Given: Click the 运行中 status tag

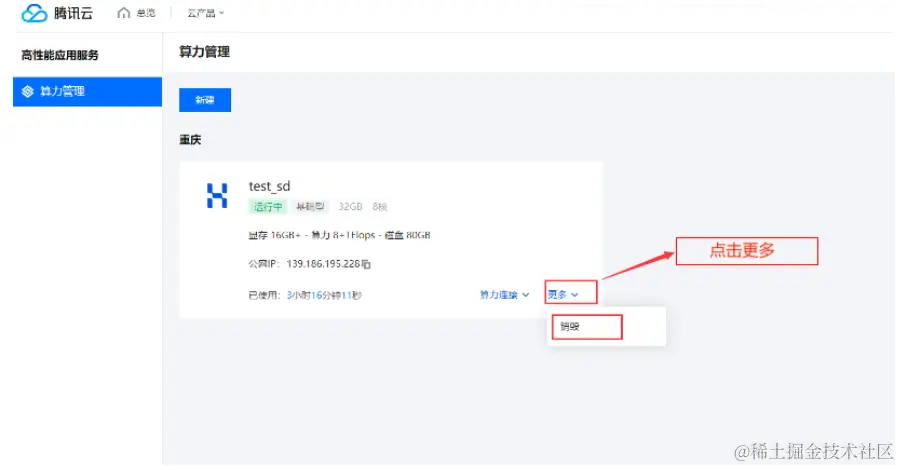Looking at the screenshot, I should (268, 207).
